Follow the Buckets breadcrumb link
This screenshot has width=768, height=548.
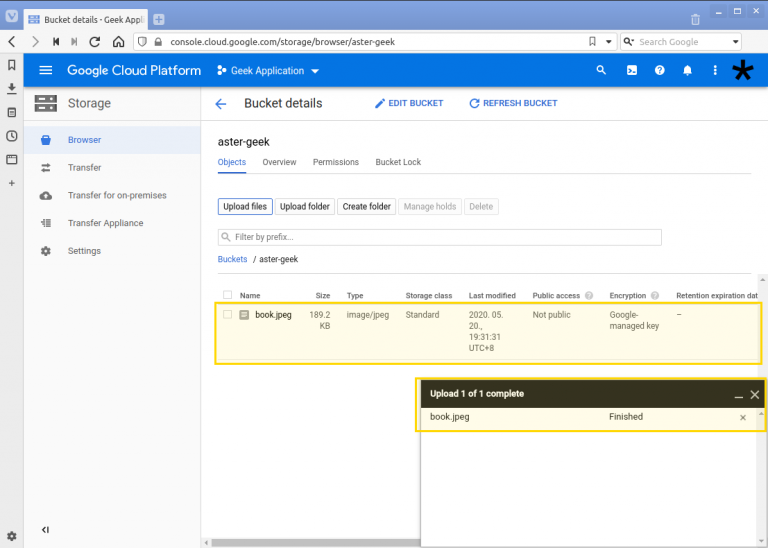click(232, 259)
